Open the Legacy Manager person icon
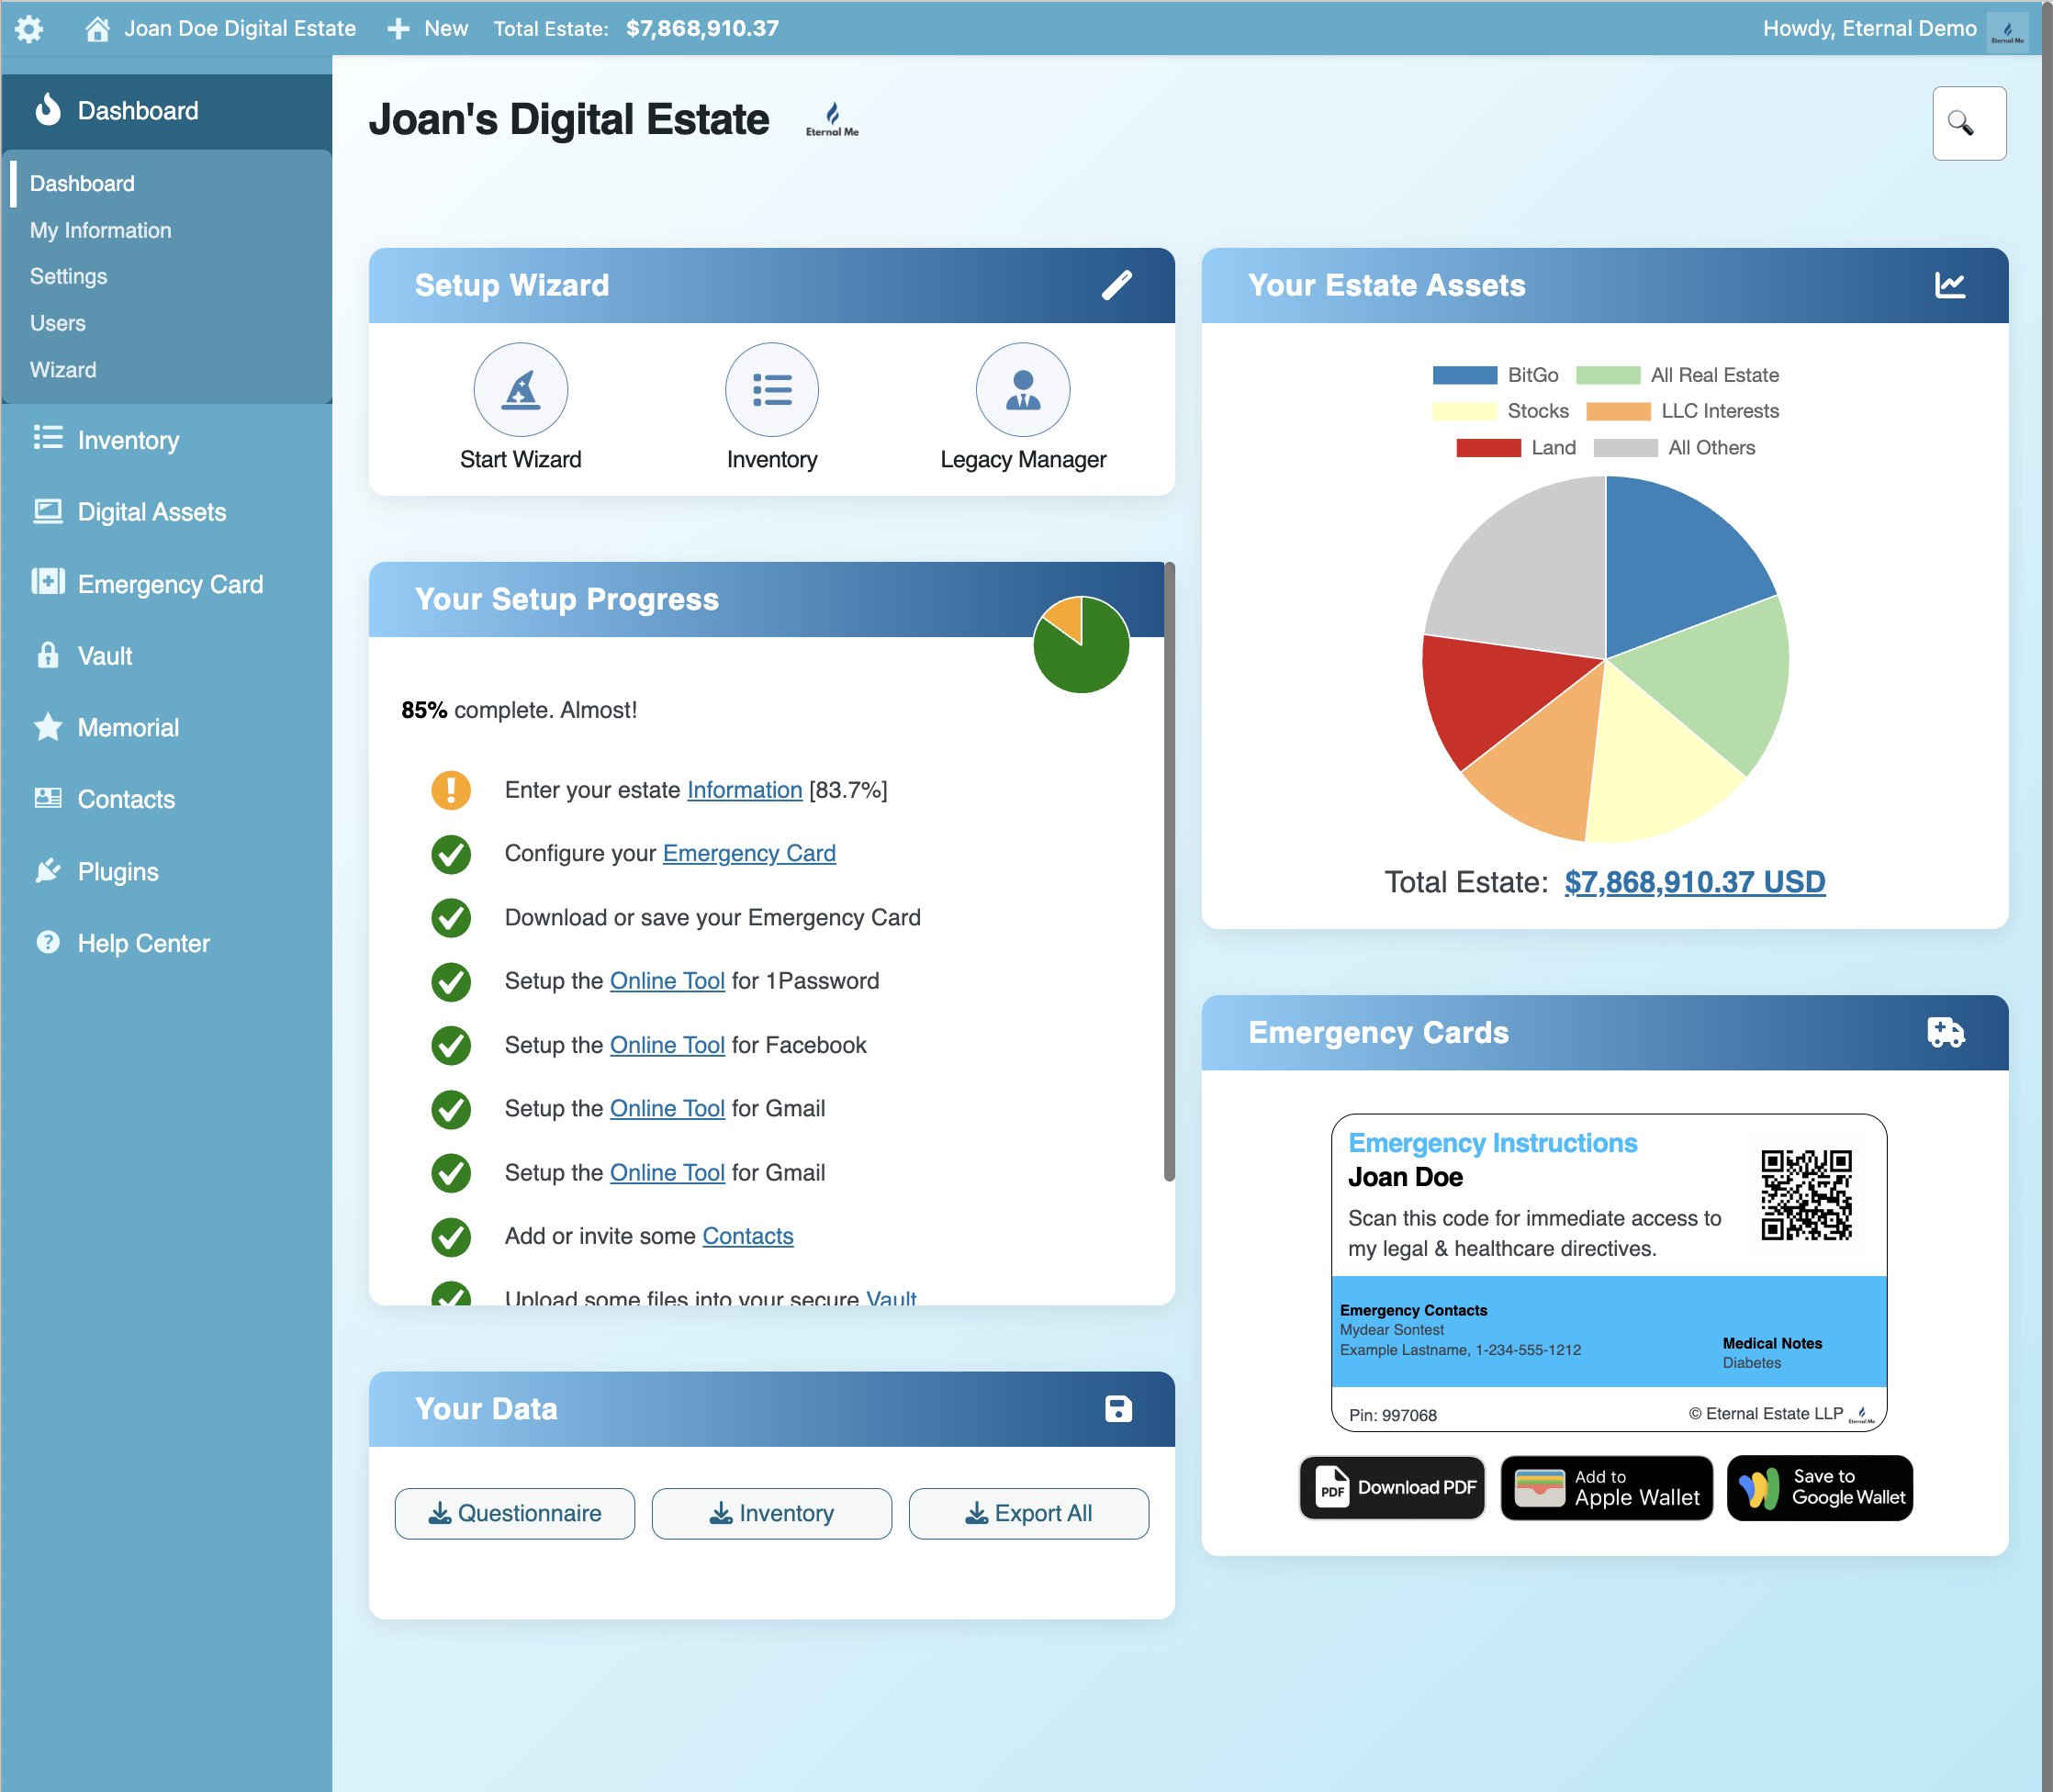This screenshot has height=1792, width=2053. [x=1022, y=389]
